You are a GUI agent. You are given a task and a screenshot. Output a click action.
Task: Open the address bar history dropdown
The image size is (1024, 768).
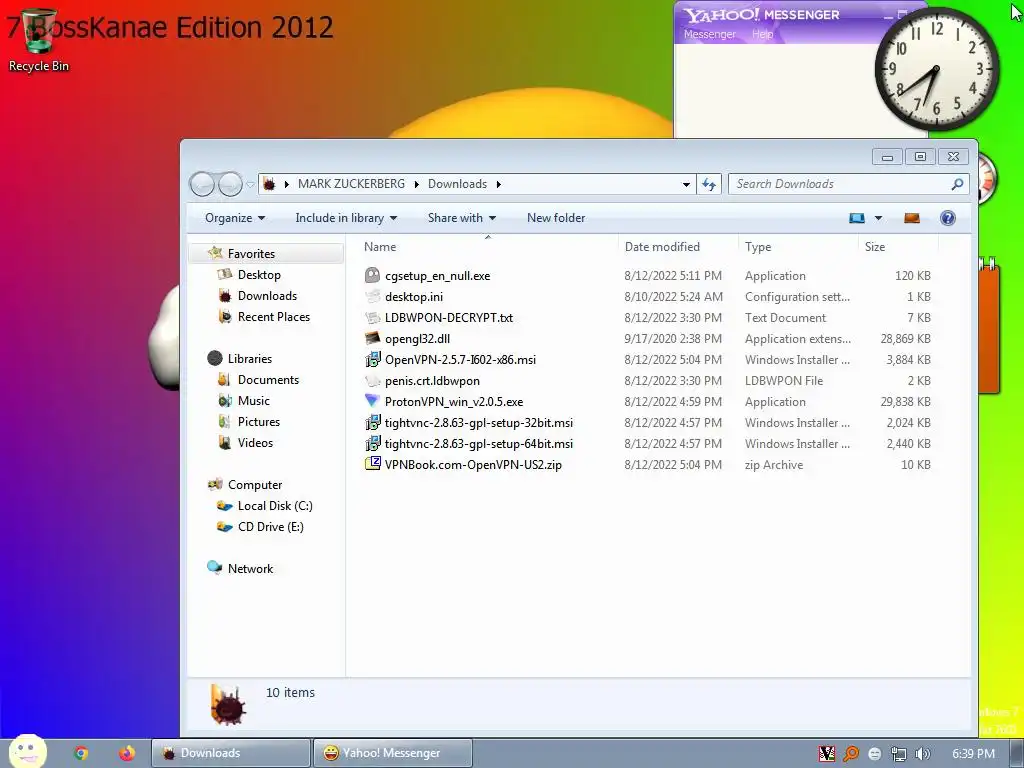pos(686,184)
